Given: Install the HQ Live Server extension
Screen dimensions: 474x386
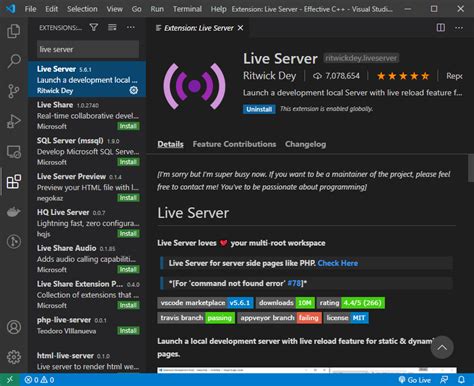Looking at the screenshot, I should [128, 233].
